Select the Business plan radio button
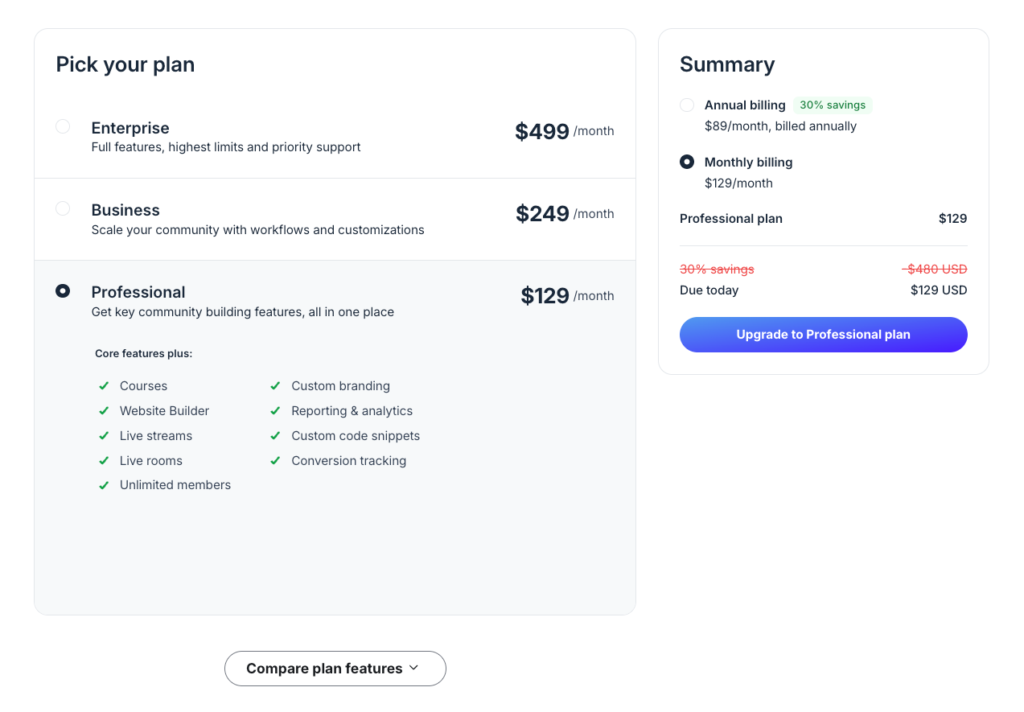1024x712 pixels. click(x=63, y=209)
